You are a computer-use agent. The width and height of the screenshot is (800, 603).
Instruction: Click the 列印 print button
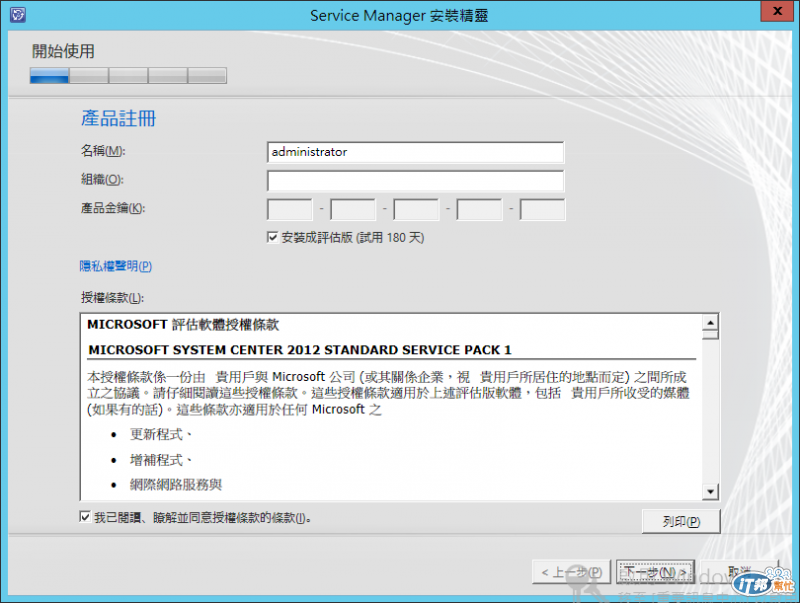[681, 521]
